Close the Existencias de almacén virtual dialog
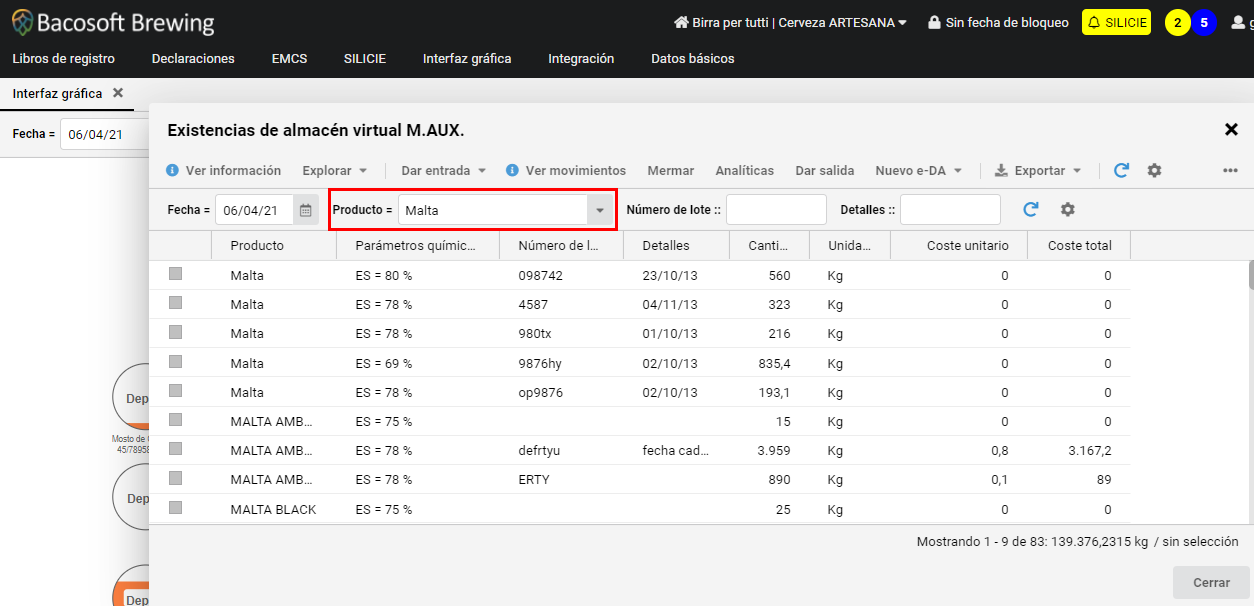 point(1231,129)
